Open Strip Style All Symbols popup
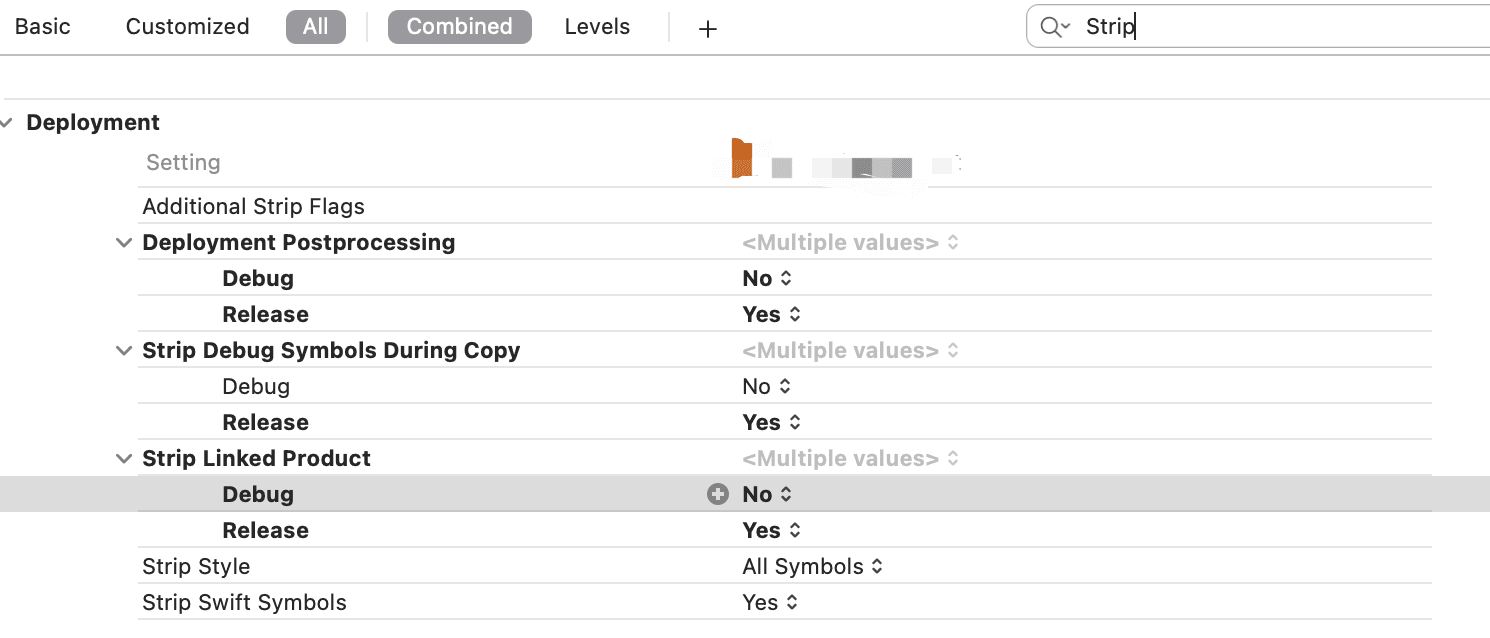The width and height of the screenshot is (1490, 638). pos(812,566)
